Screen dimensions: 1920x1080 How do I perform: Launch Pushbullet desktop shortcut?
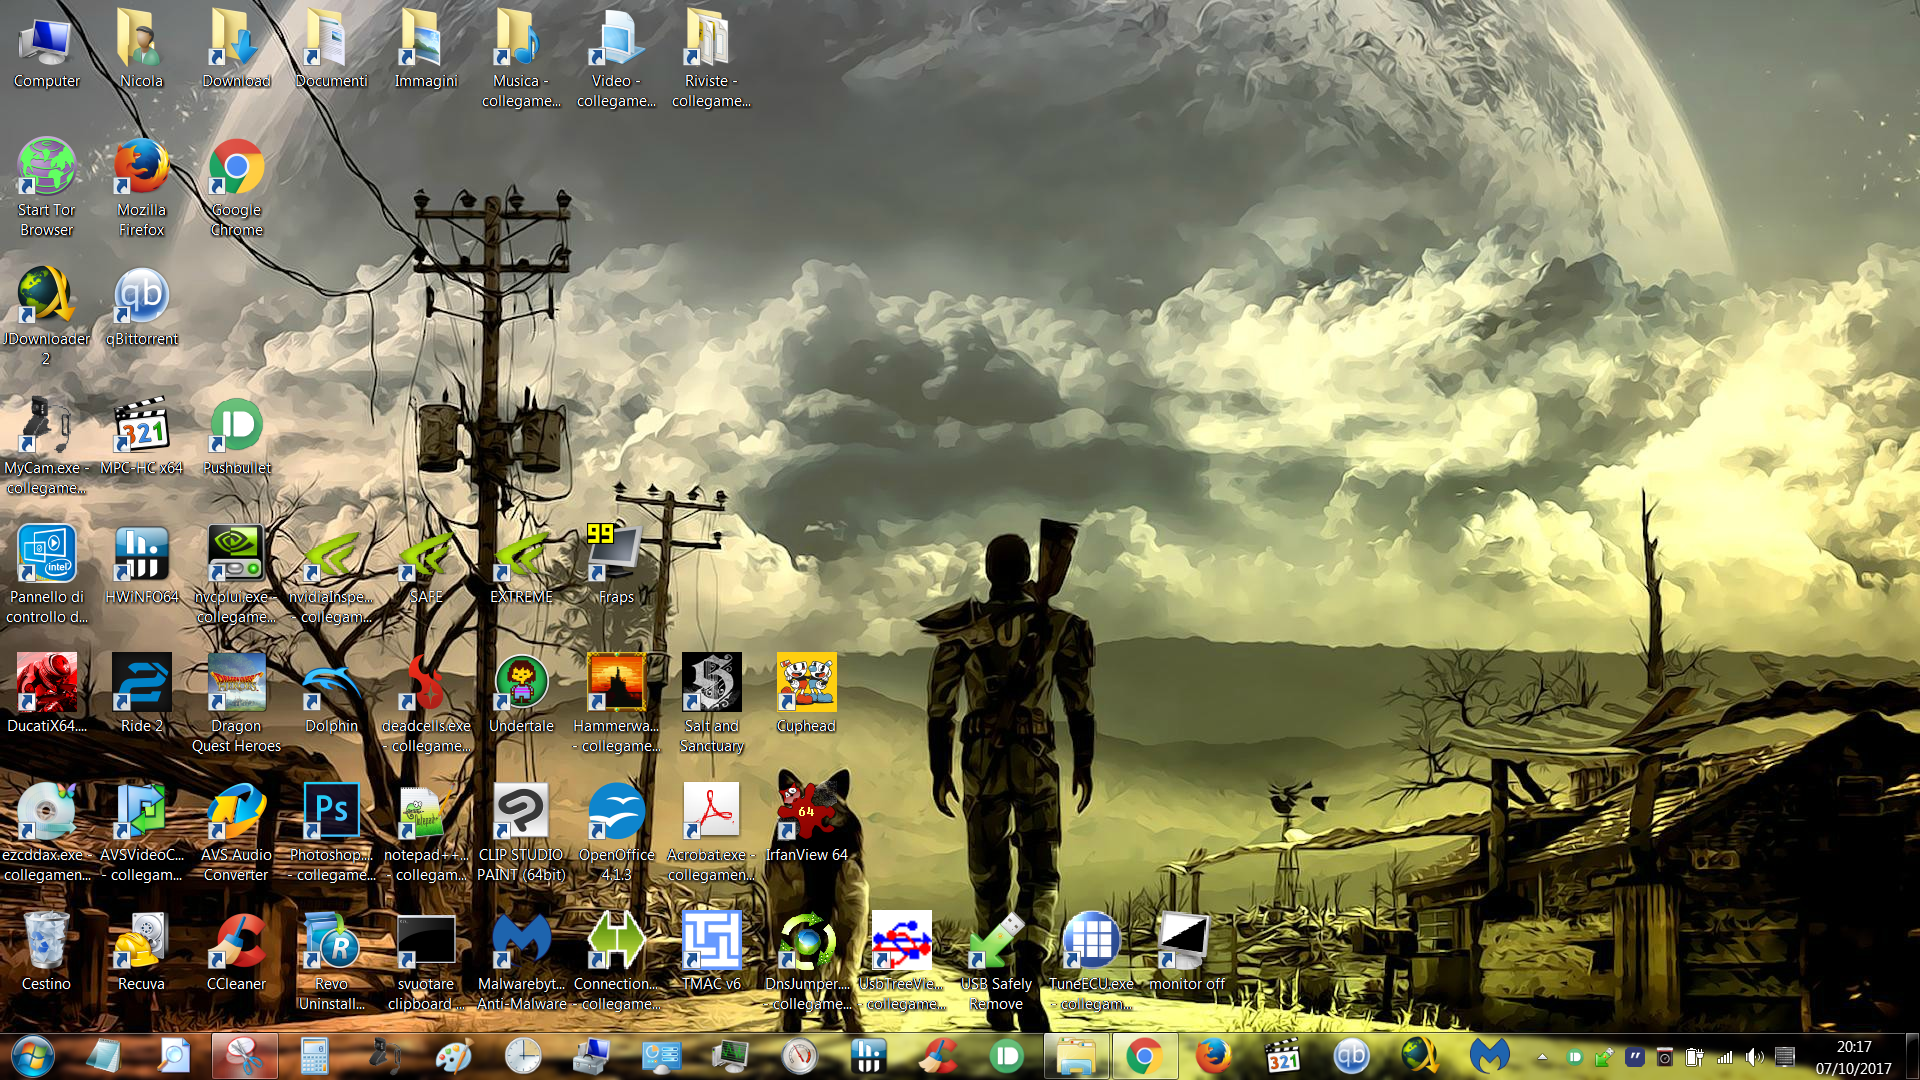(x=236, y=436)
